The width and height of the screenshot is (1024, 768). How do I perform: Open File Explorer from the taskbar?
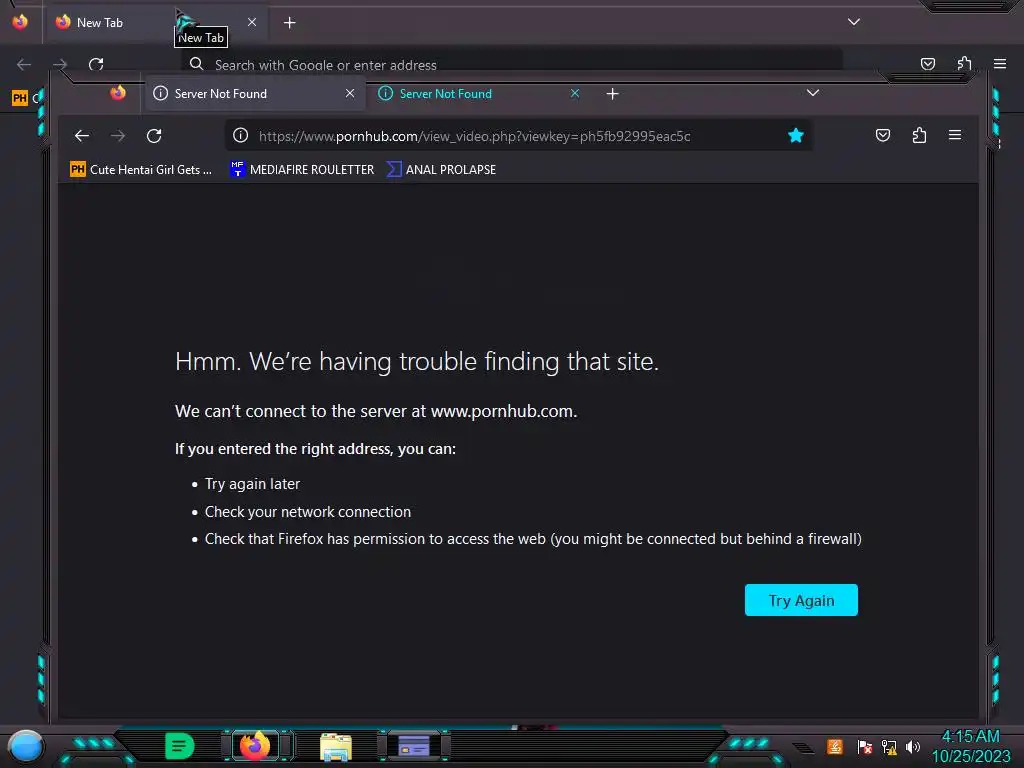pos(336,747)
